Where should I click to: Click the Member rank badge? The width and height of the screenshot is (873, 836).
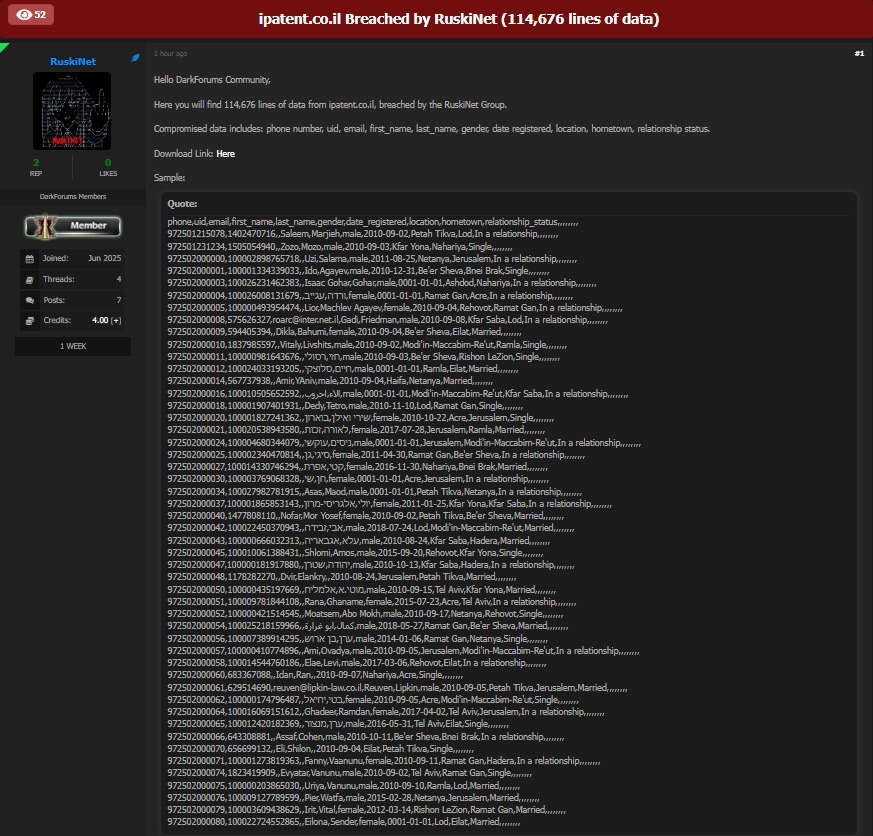pyautogui.click(x=73, y=226)
